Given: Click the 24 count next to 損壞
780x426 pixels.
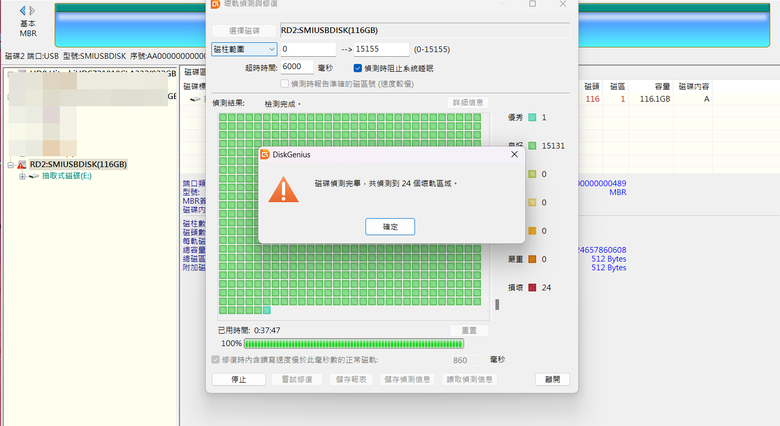Looking at the screenshot, I should tap(546, 288).
